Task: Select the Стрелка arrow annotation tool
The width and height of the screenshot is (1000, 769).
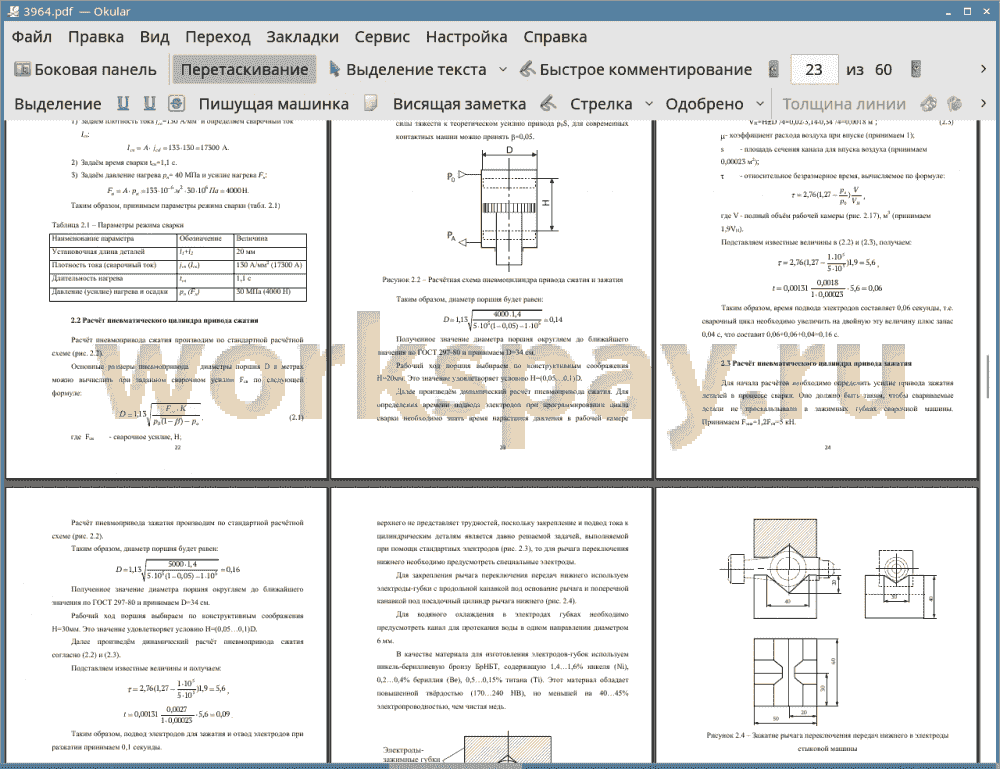Action: (x=601, y=104)
